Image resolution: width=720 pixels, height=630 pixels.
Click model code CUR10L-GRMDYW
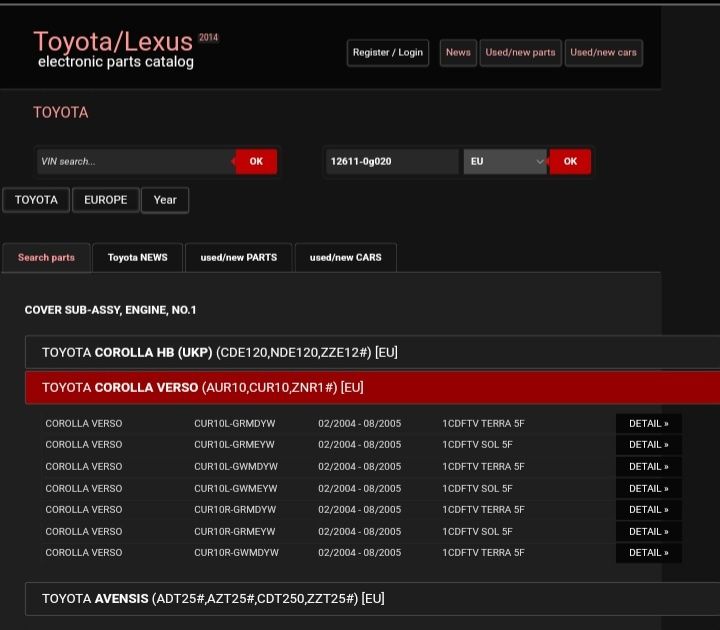coord(235,423)
